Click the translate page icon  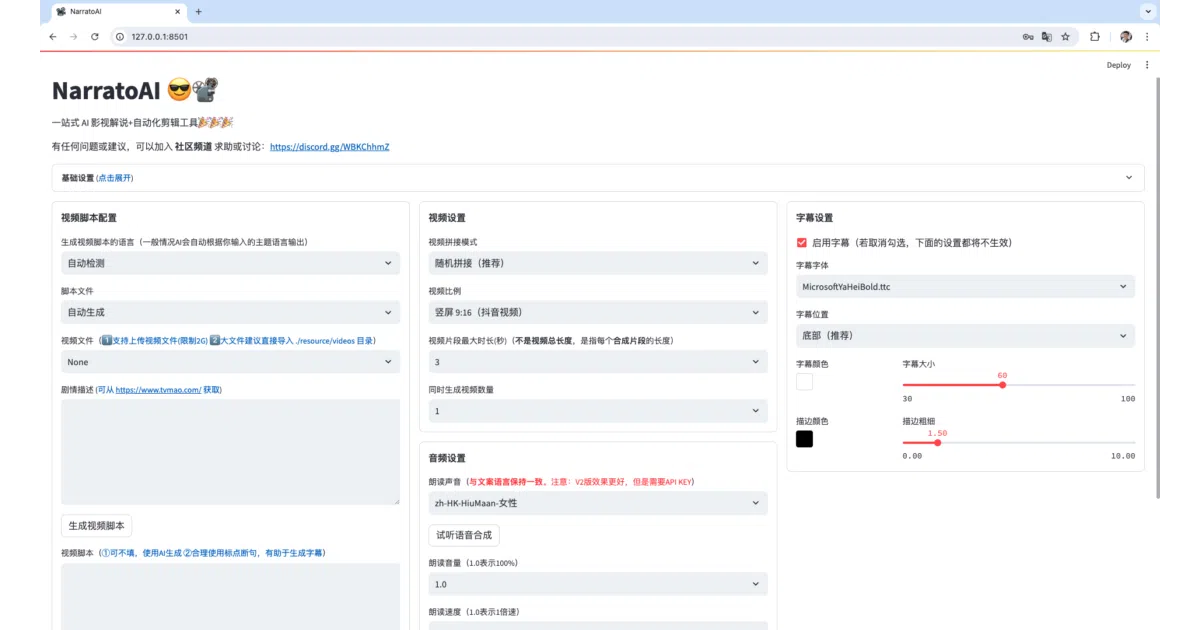pyautogui.click(x=1046, y=36)
